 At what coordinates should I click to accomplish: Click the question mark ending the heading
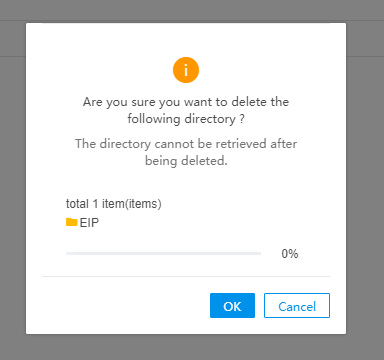click(x=242, y=119)
